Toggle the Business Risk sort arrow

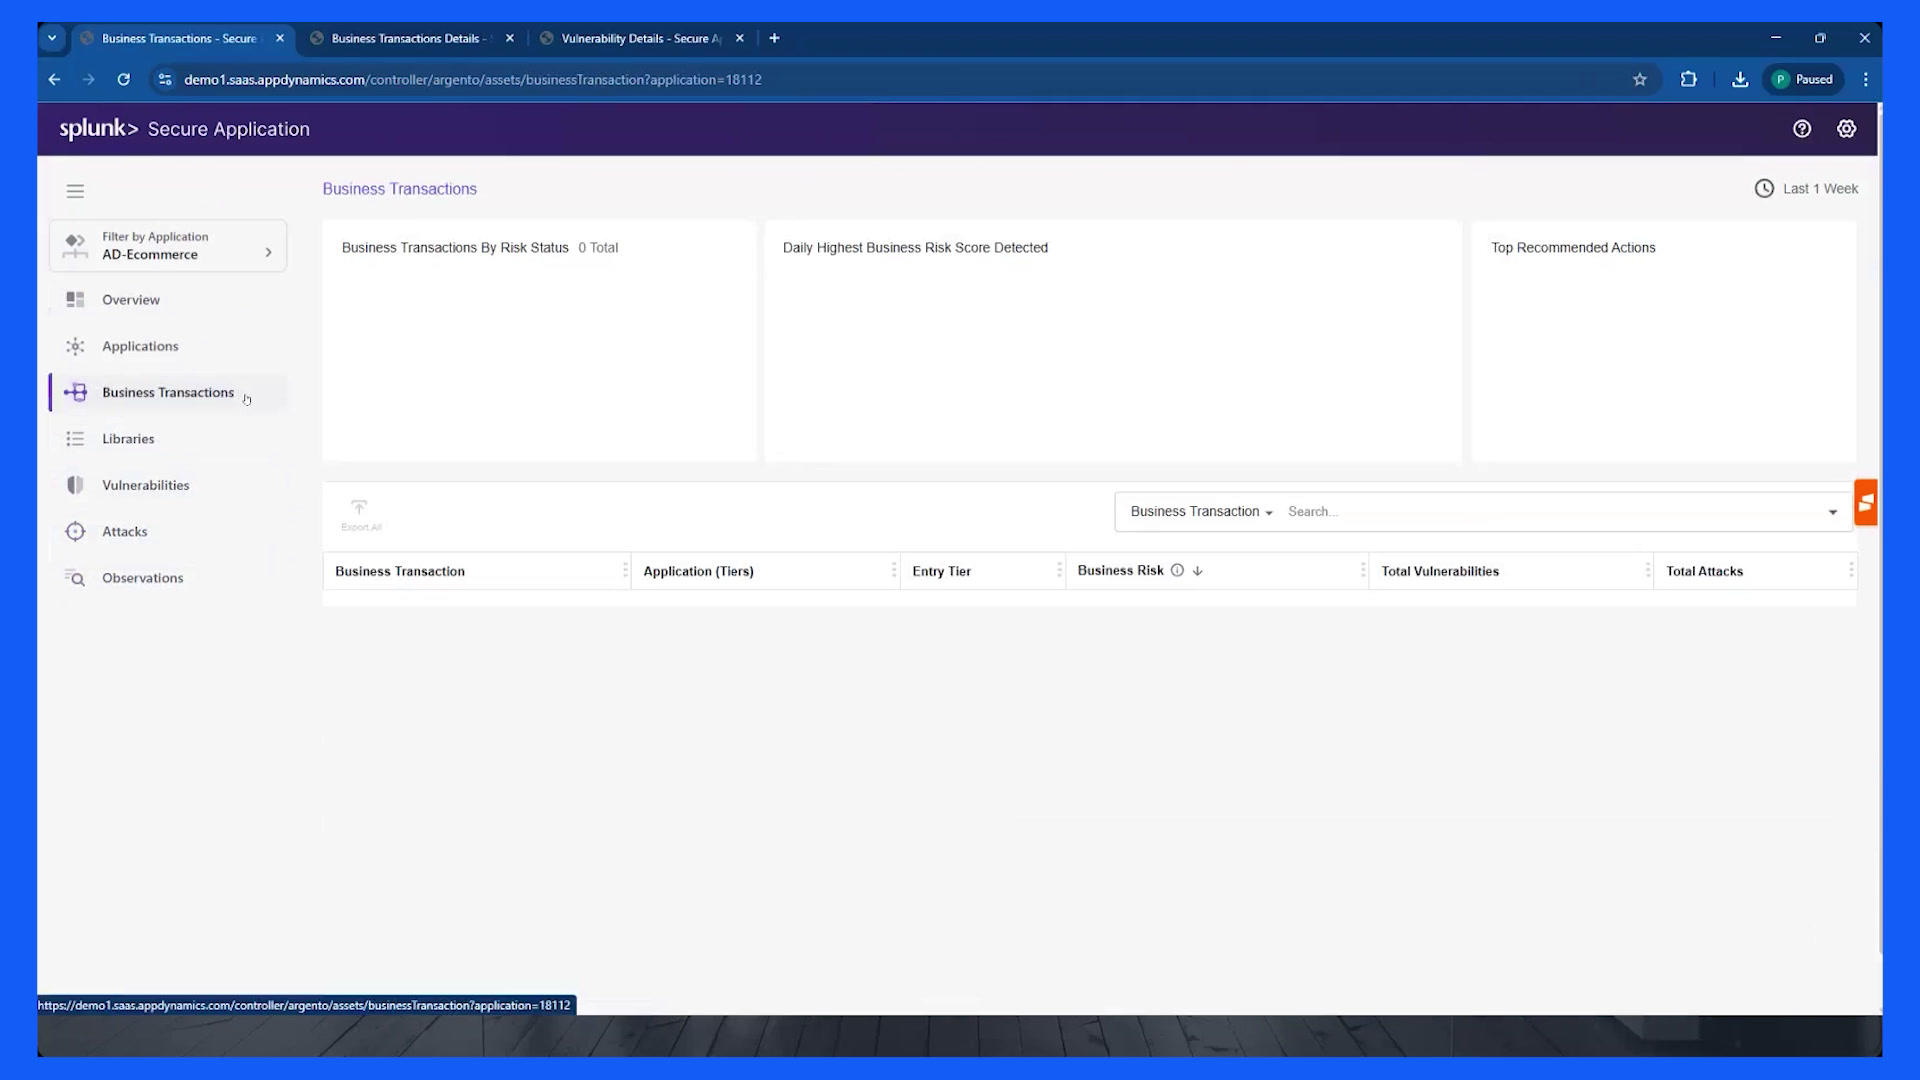coord(1198,571)
